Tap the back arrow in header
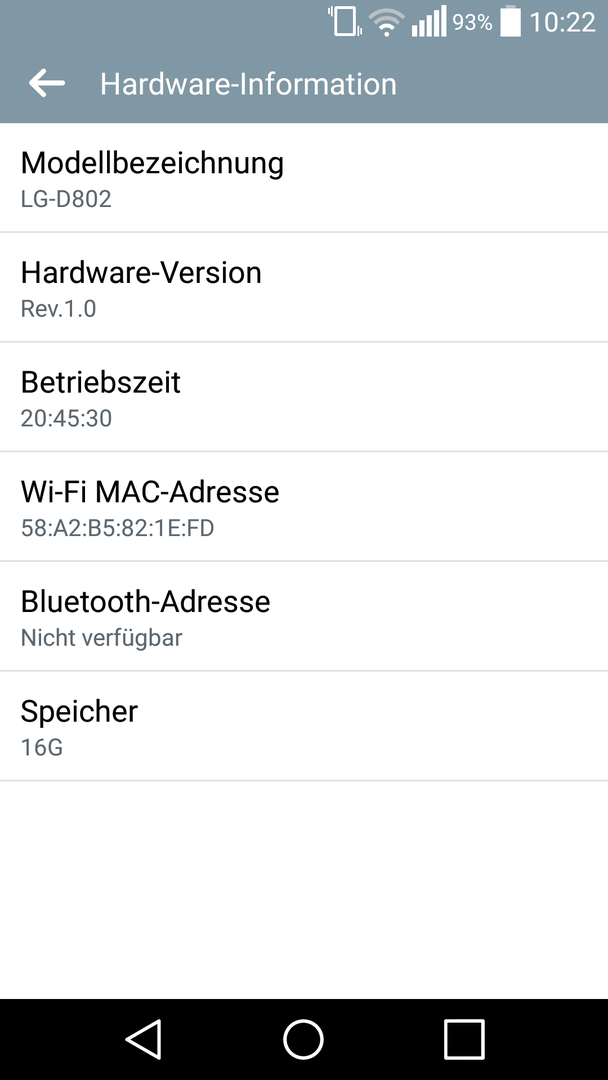Image resolution: width=608 pixels, height=1080 pixels. [x=47, y=83]
